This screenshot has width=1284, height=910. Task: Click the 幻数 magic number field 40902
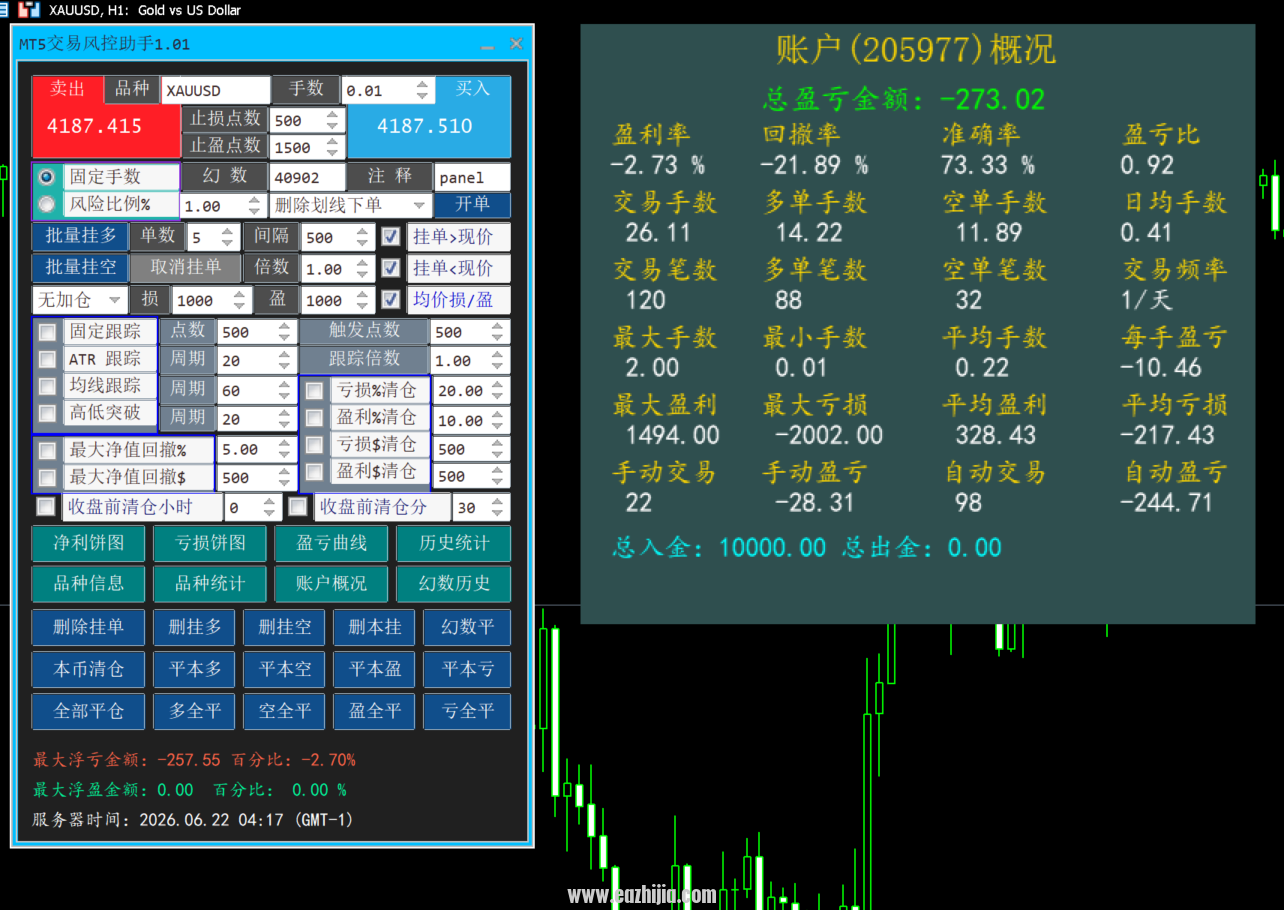coord(307,177)
